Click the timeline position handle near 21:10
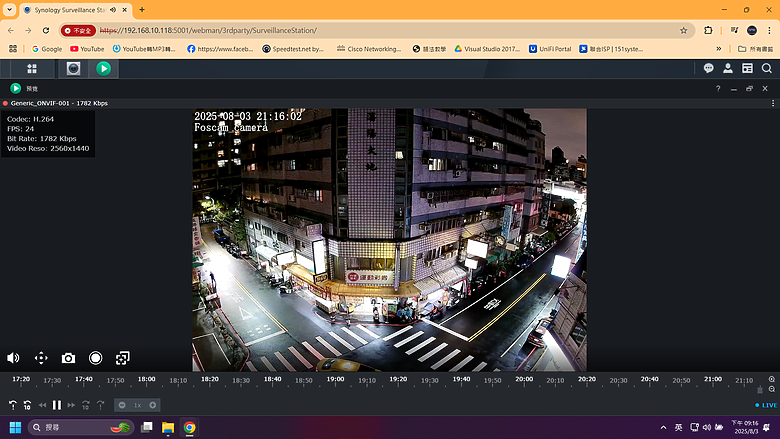This screenshot has height=439, width=780. [760, 390]
